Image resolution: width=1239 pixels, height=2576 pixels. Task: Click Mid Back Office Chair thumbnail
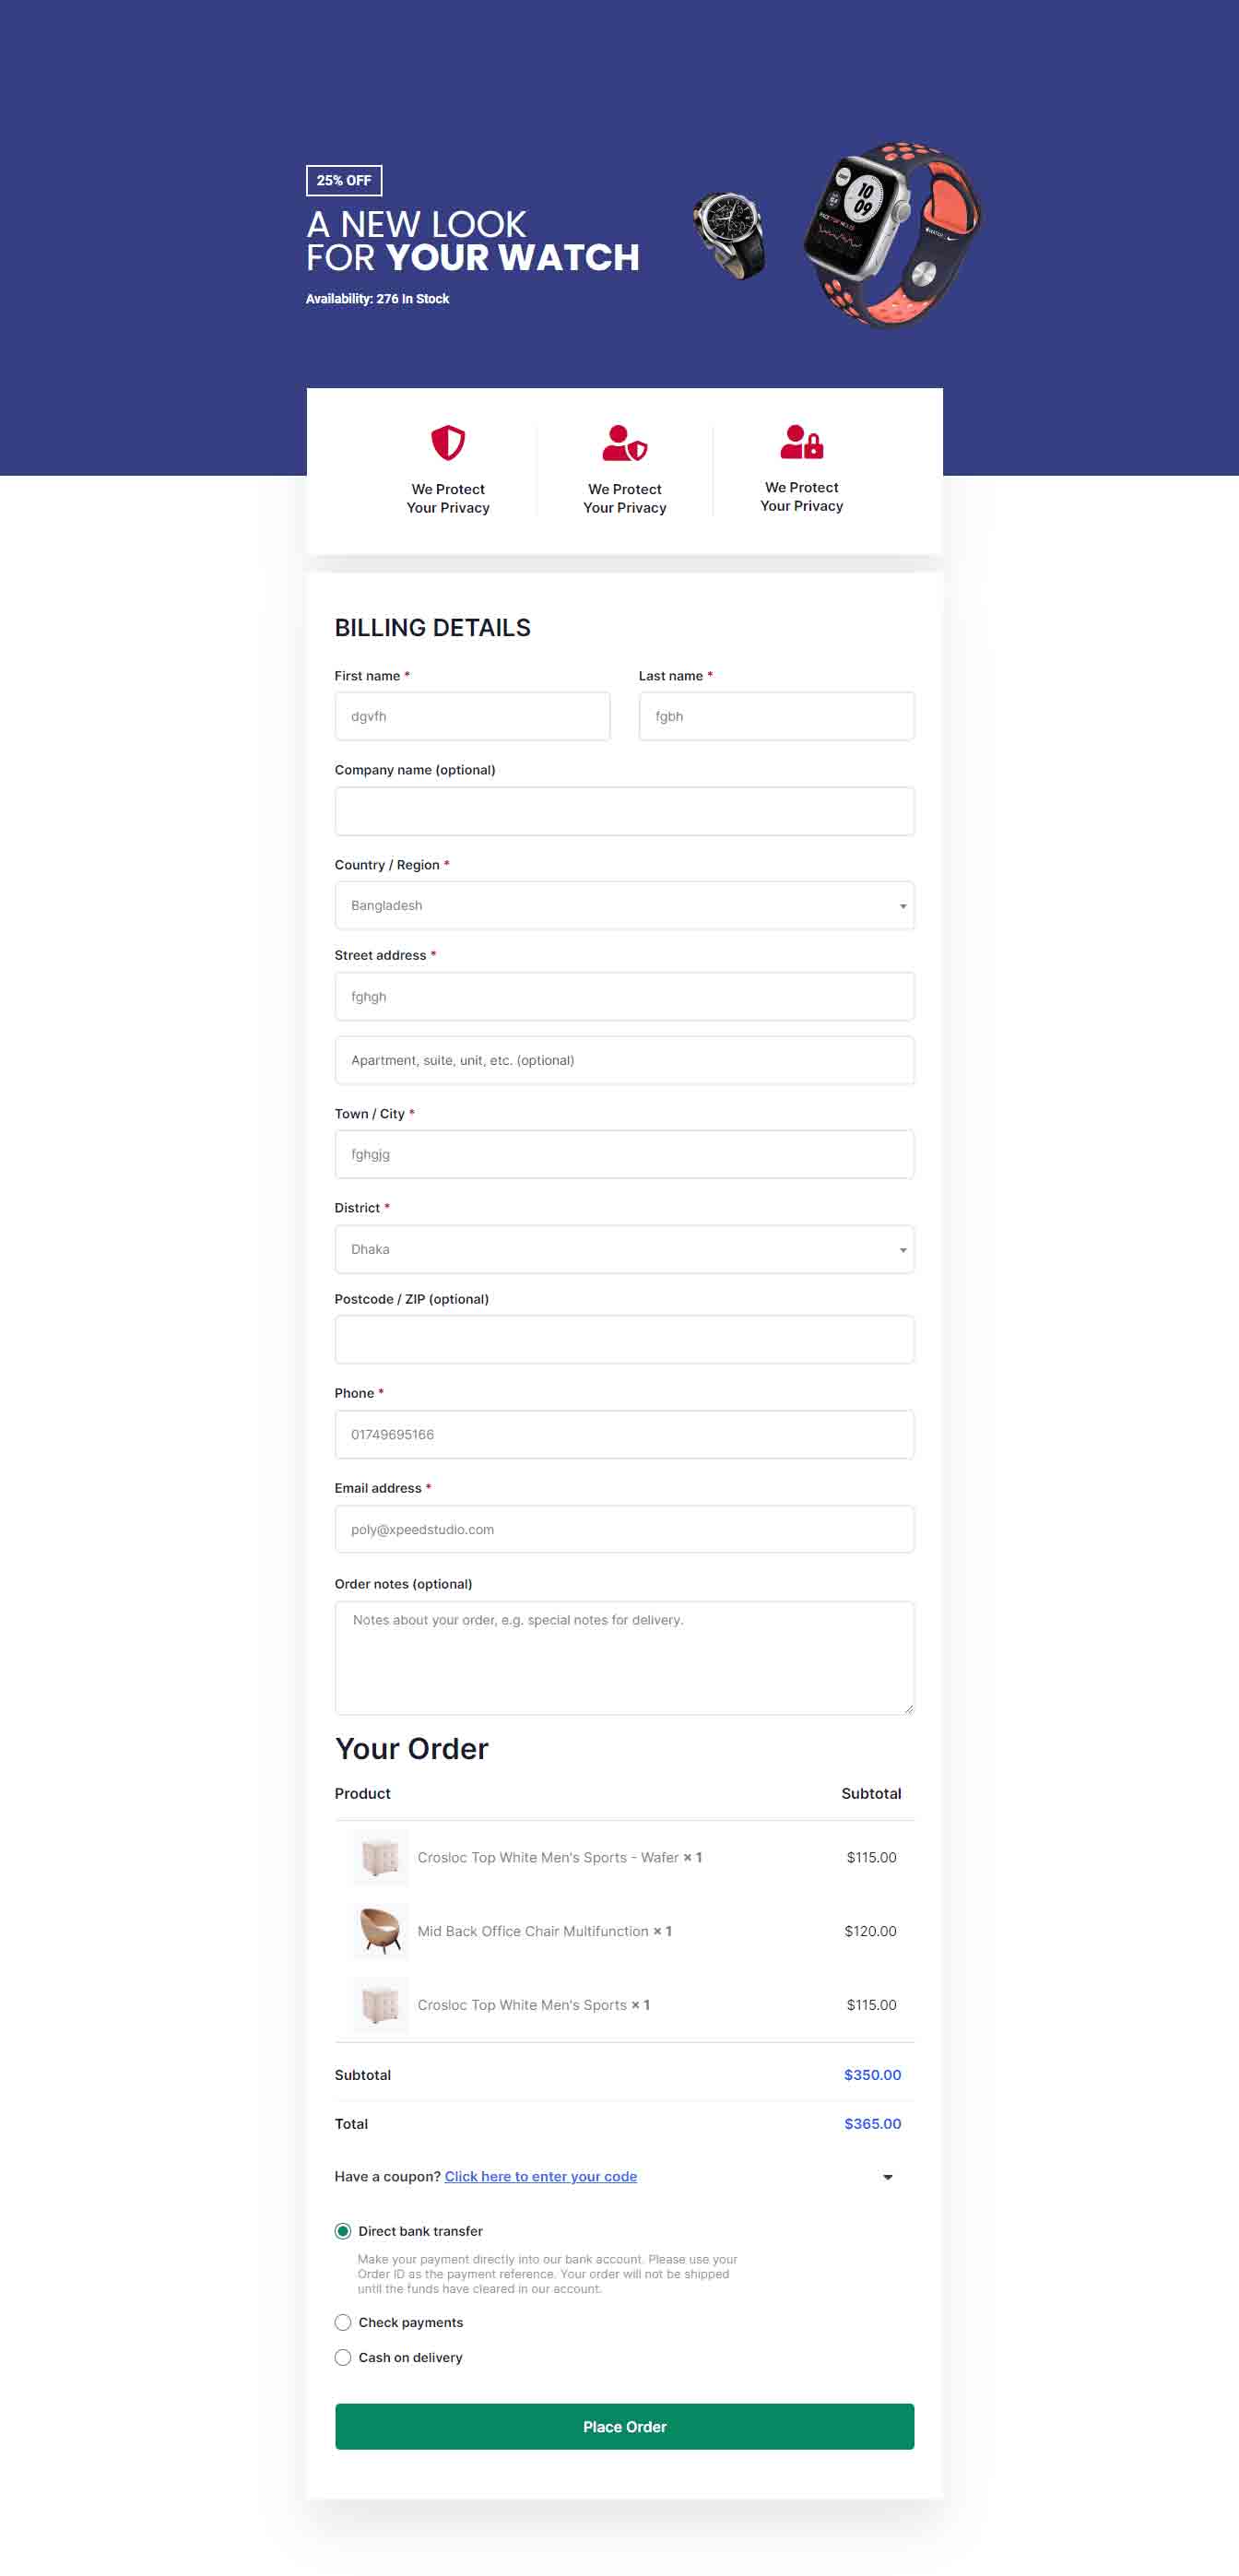[380, 1930]
